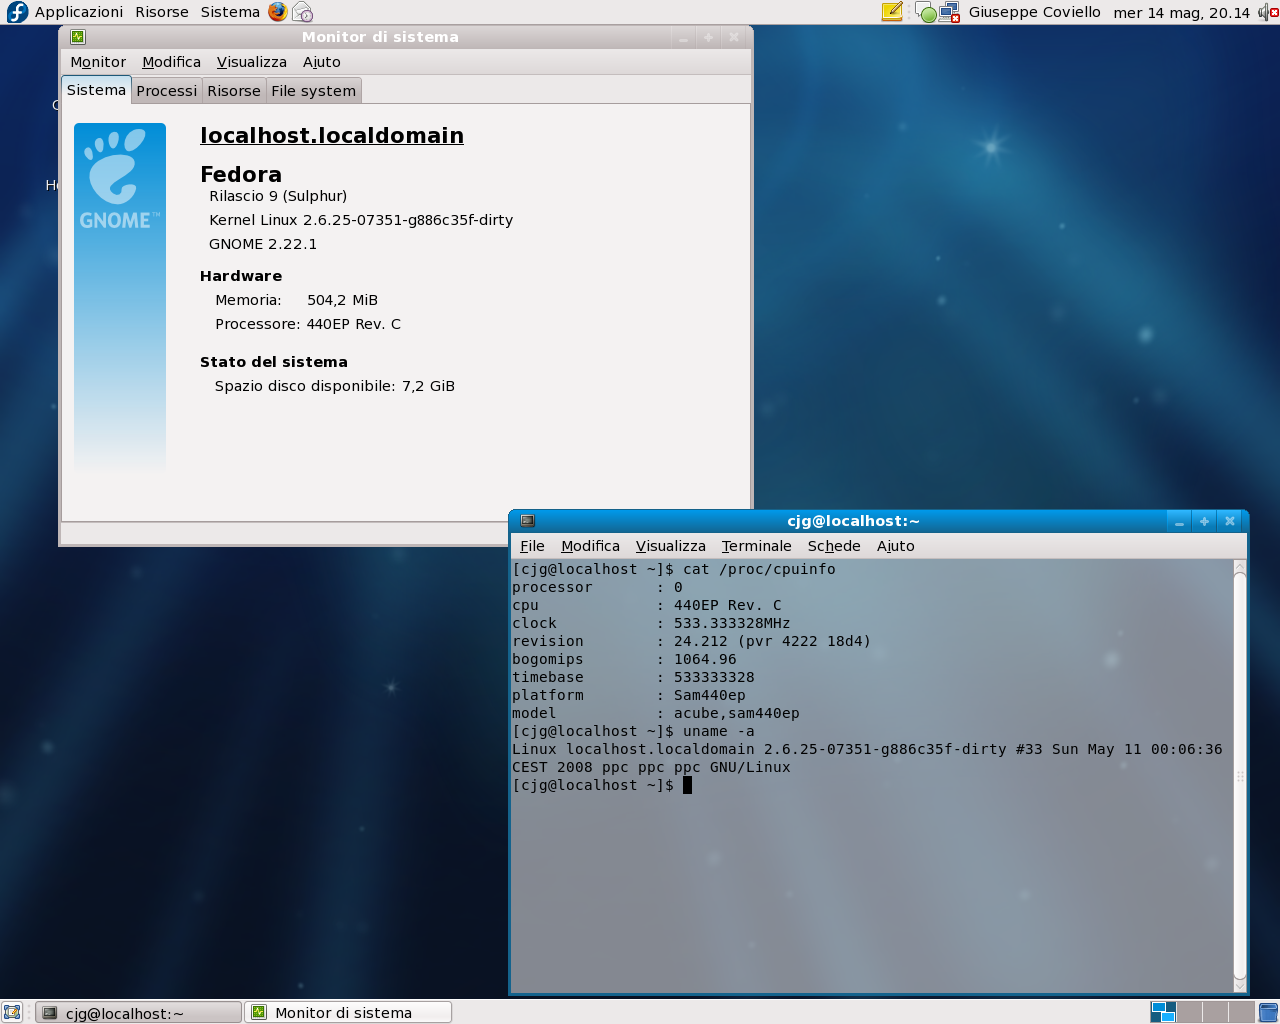Click the show desktop button icon
The height and width of the screenshot is (1024, 1280).
tap(12, 1012)
